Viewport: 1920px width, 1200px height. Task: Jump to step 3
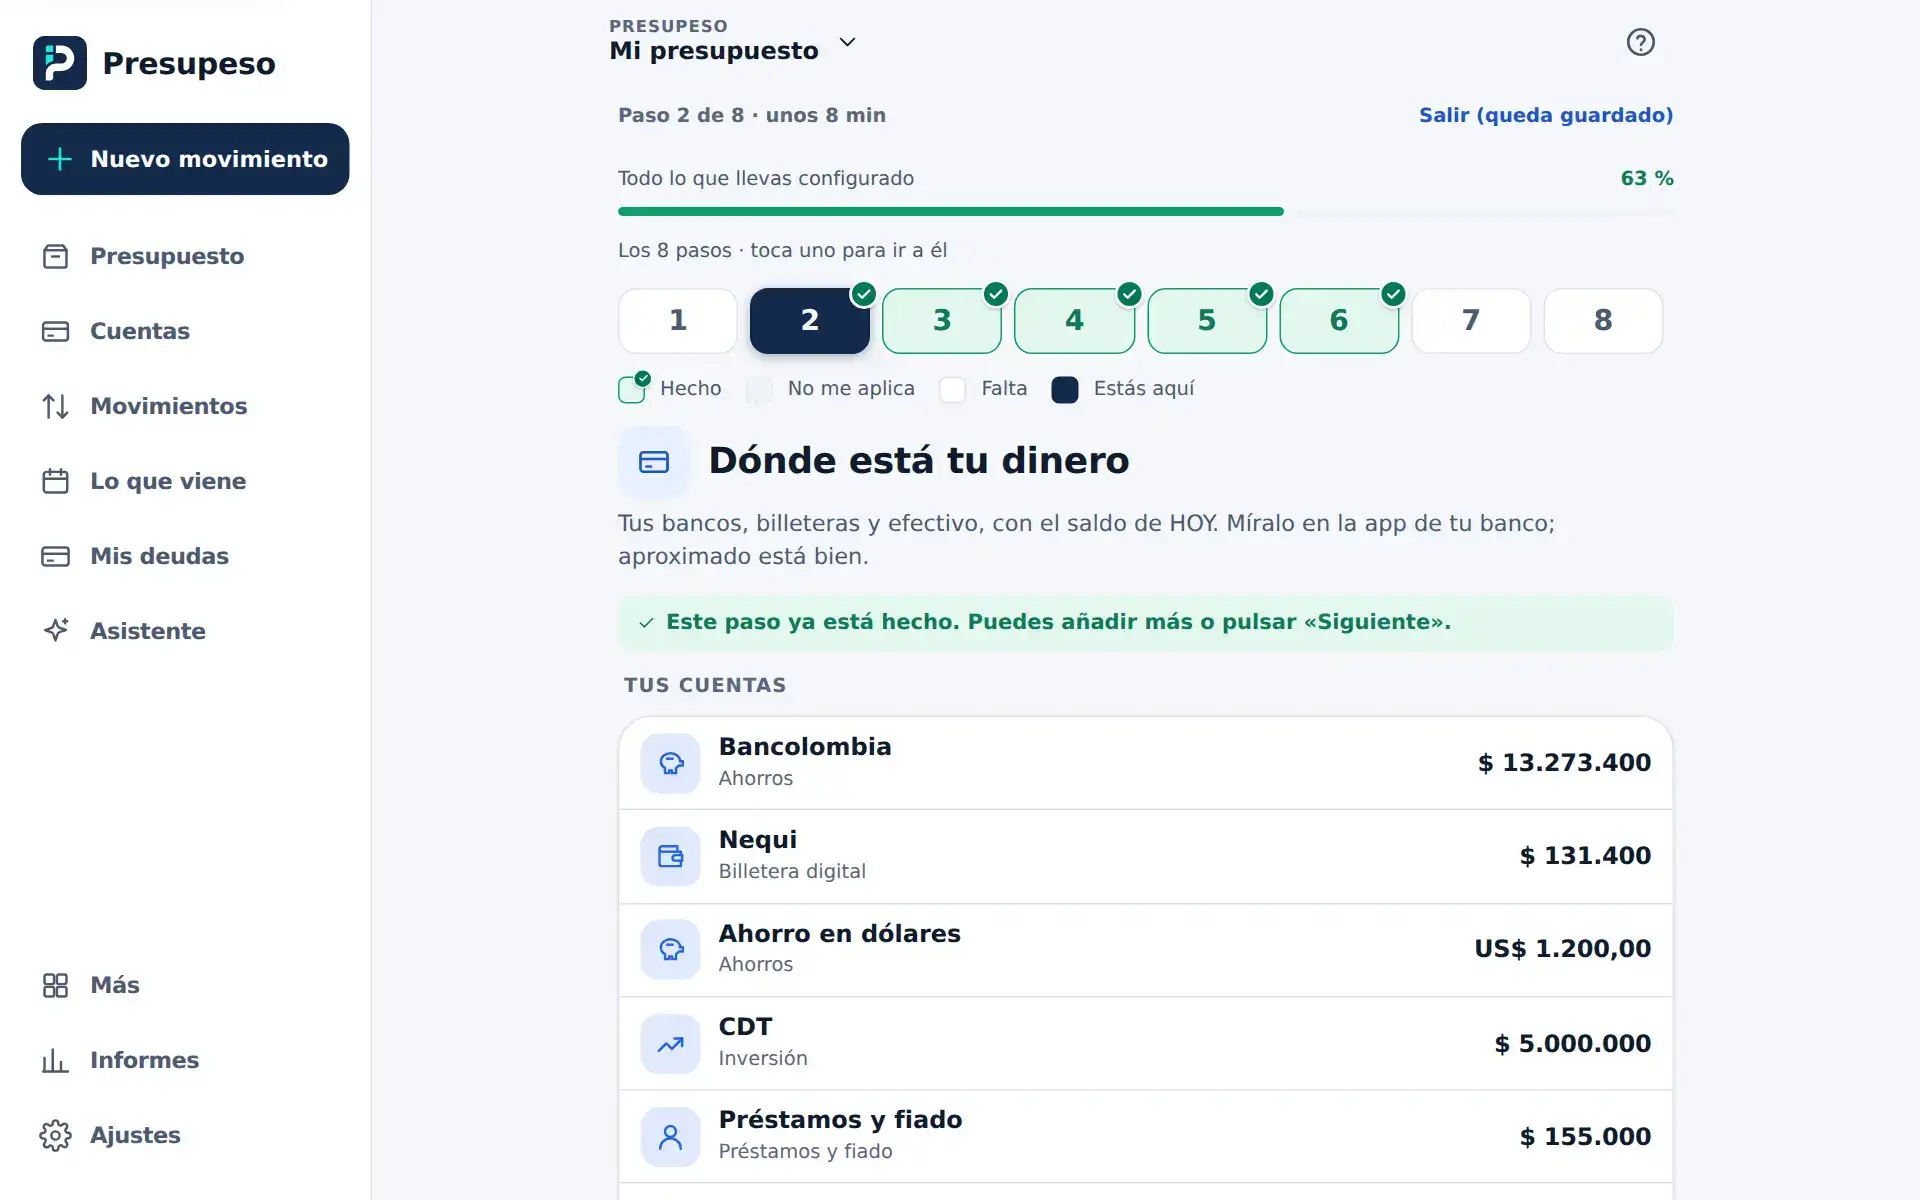(x=942, y=321)
